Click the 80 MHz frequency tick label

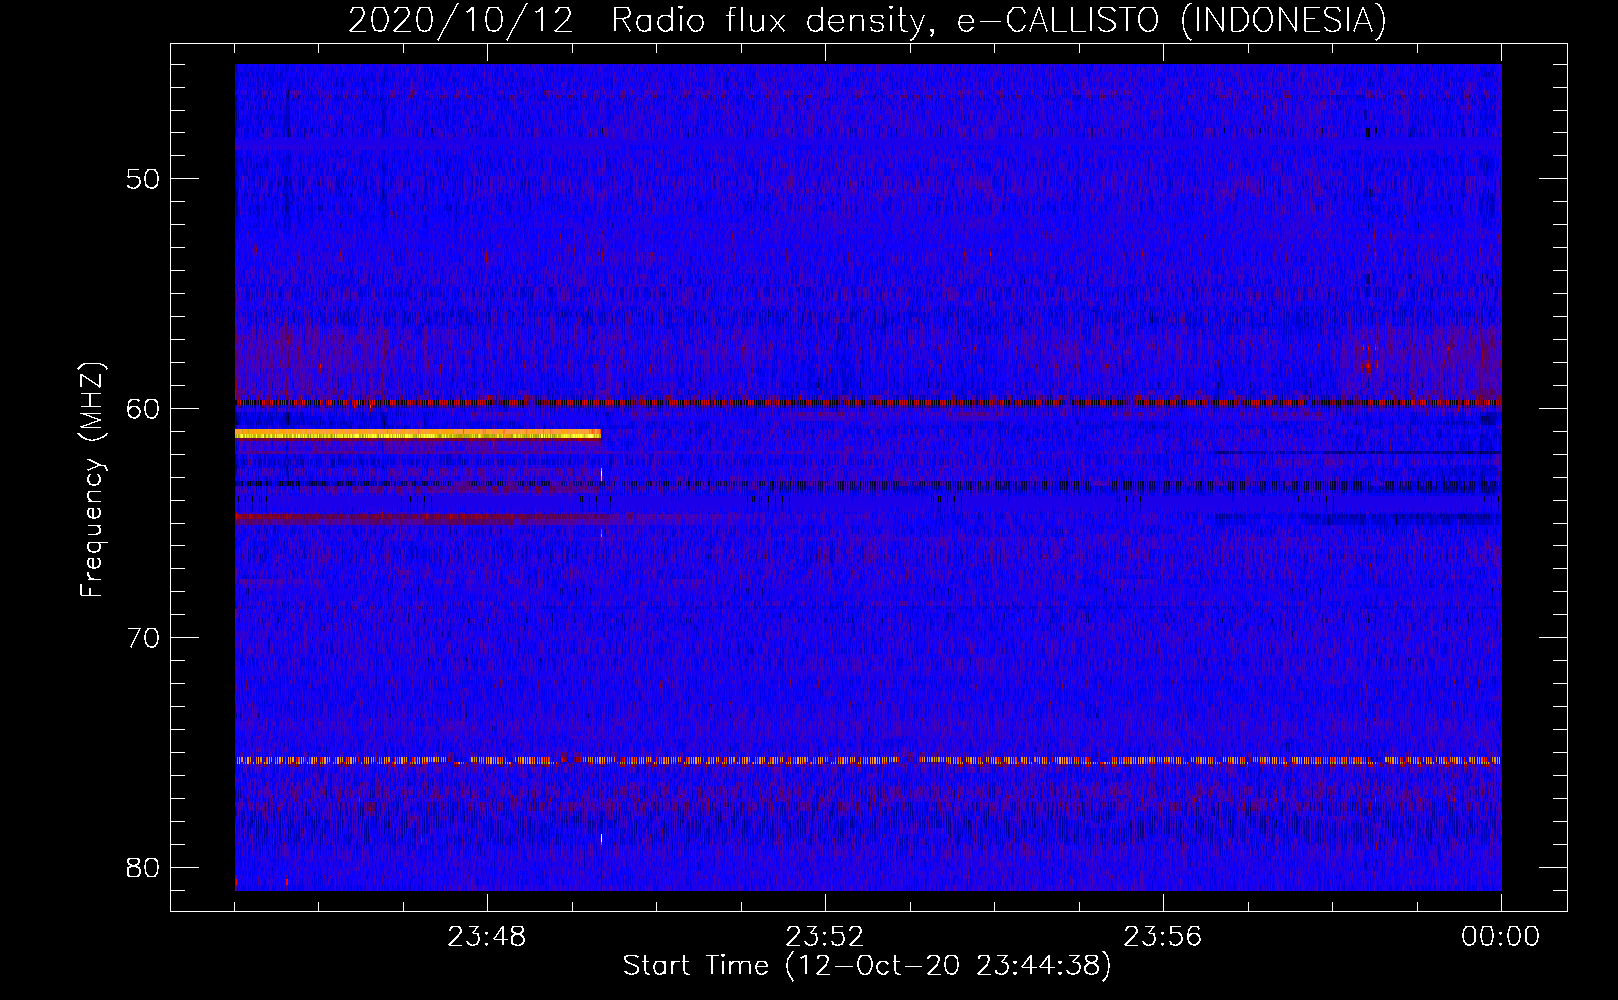(143, 867)
